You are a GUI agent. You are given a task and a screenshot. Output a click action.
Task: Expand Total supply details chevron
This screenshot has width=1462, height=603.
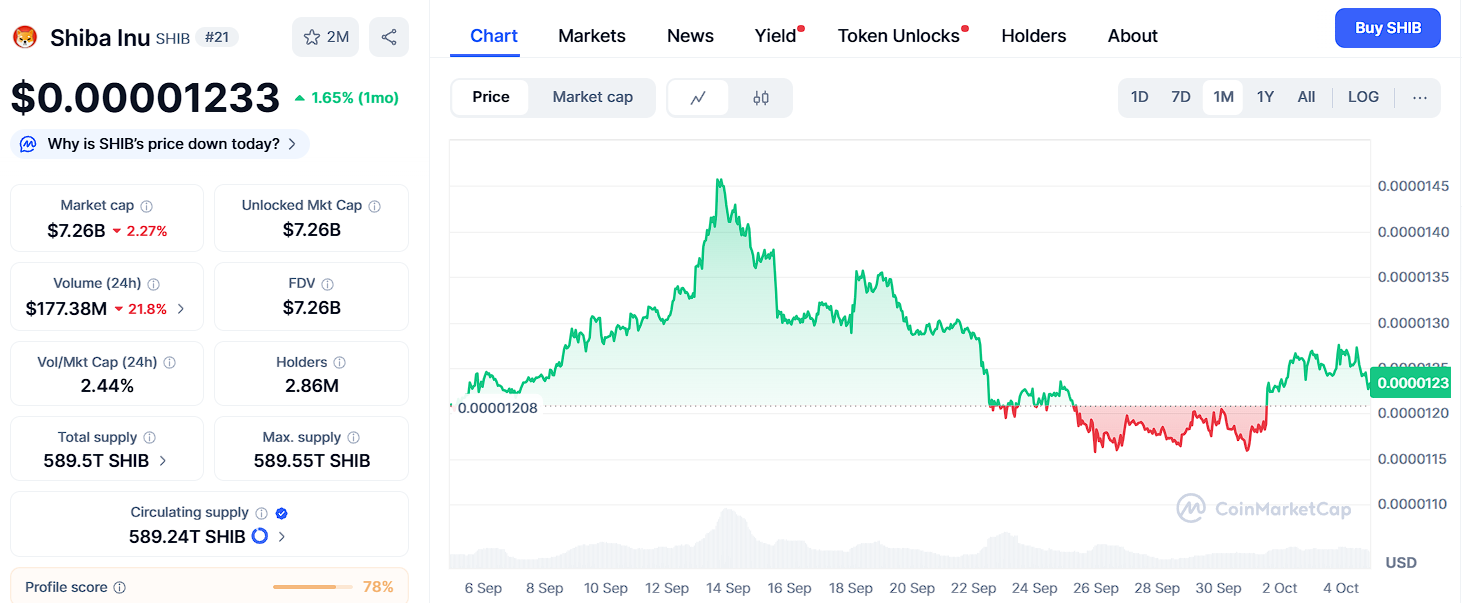click(x=163, y=461)
